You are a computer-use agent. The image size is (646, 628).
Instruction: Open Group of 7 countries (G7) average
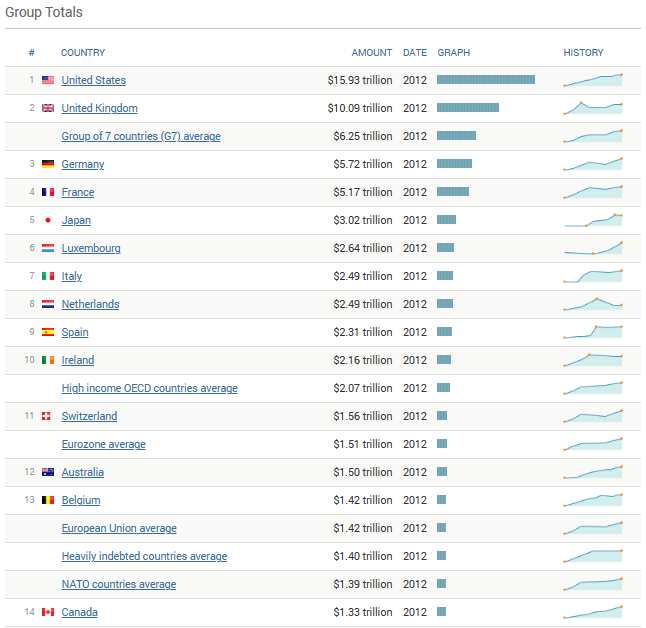coord(141,136)
